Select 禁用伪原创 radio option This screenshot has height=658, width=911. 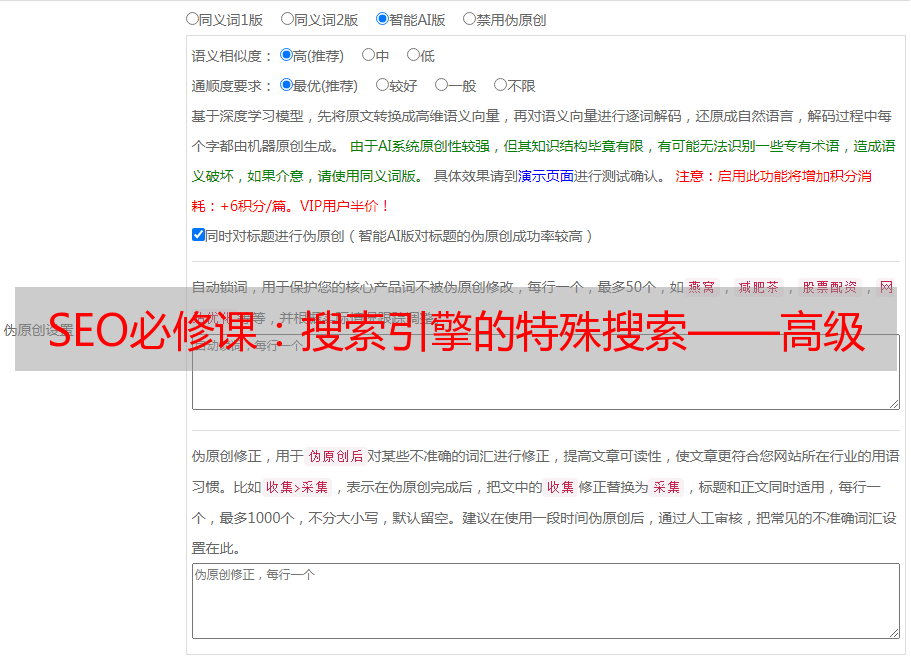pyautogui.click(x=469, y=19)
